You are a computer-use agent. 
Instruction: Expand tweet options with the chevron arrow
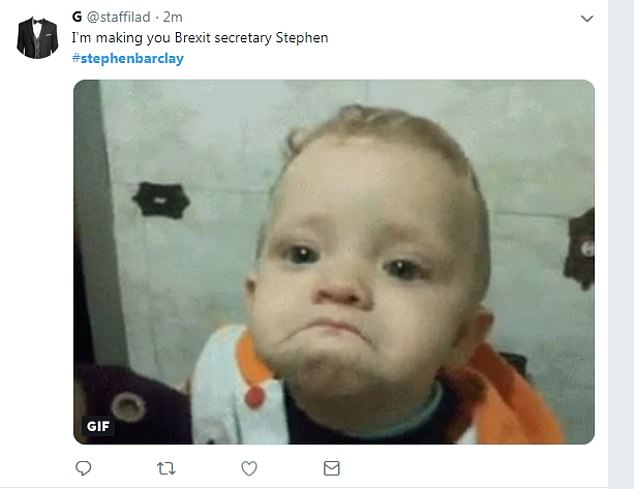click(587, 19)
